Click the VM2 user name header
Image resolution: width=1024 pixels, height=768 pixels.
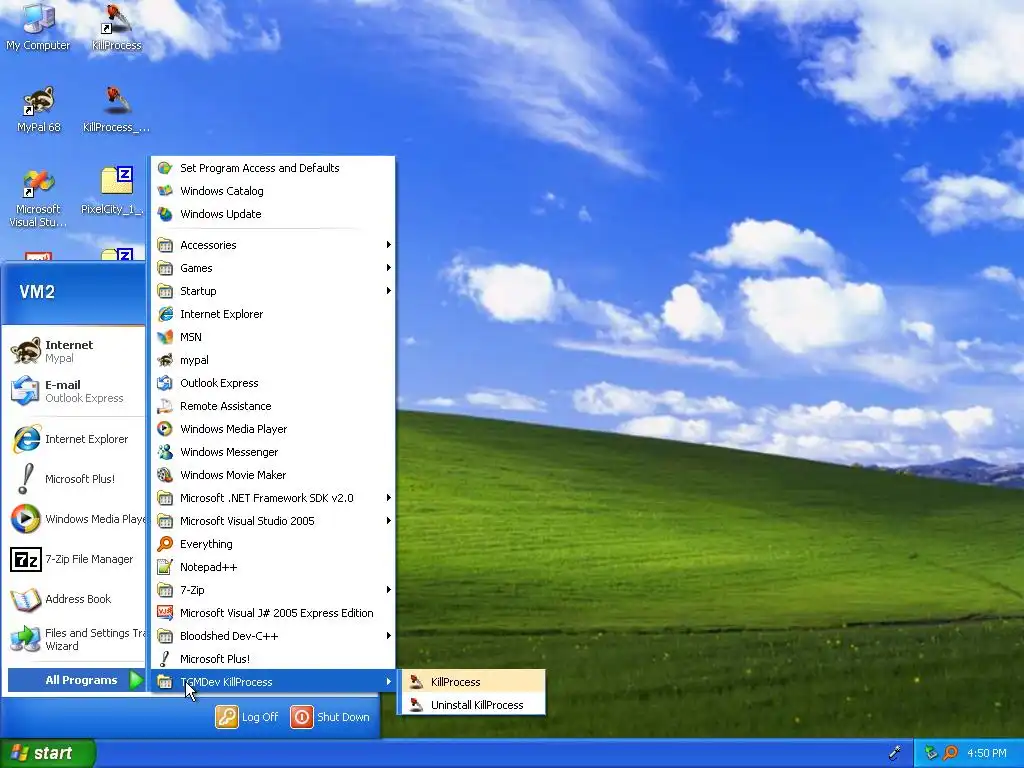point(37,291)
